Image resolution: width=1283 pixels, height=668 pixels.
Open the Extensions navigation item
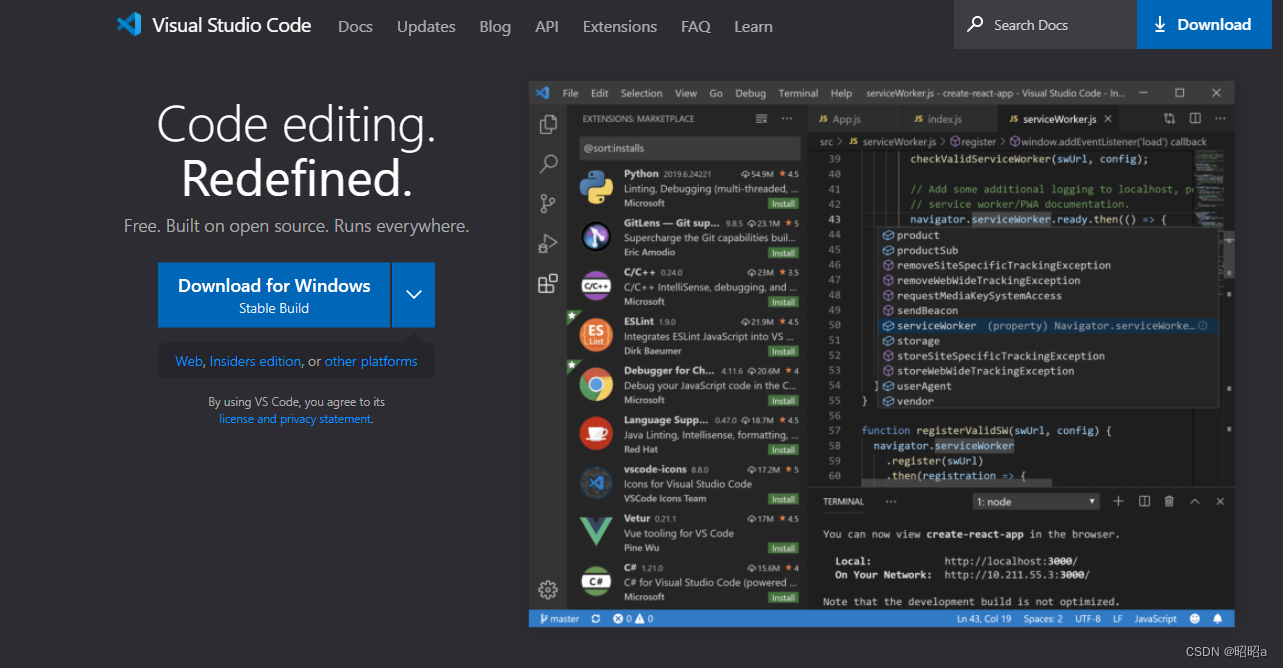(620, 26)
